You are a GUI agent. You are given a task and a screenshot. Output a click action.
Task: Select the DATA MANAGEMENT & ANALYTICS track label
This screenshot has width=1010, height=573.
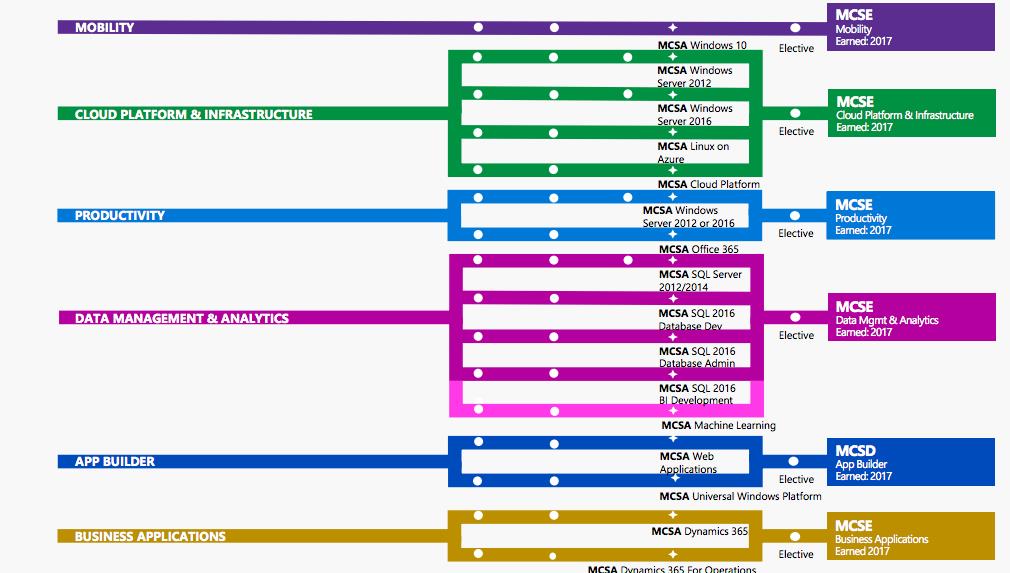pyautogui.click(x=182, y=318)
